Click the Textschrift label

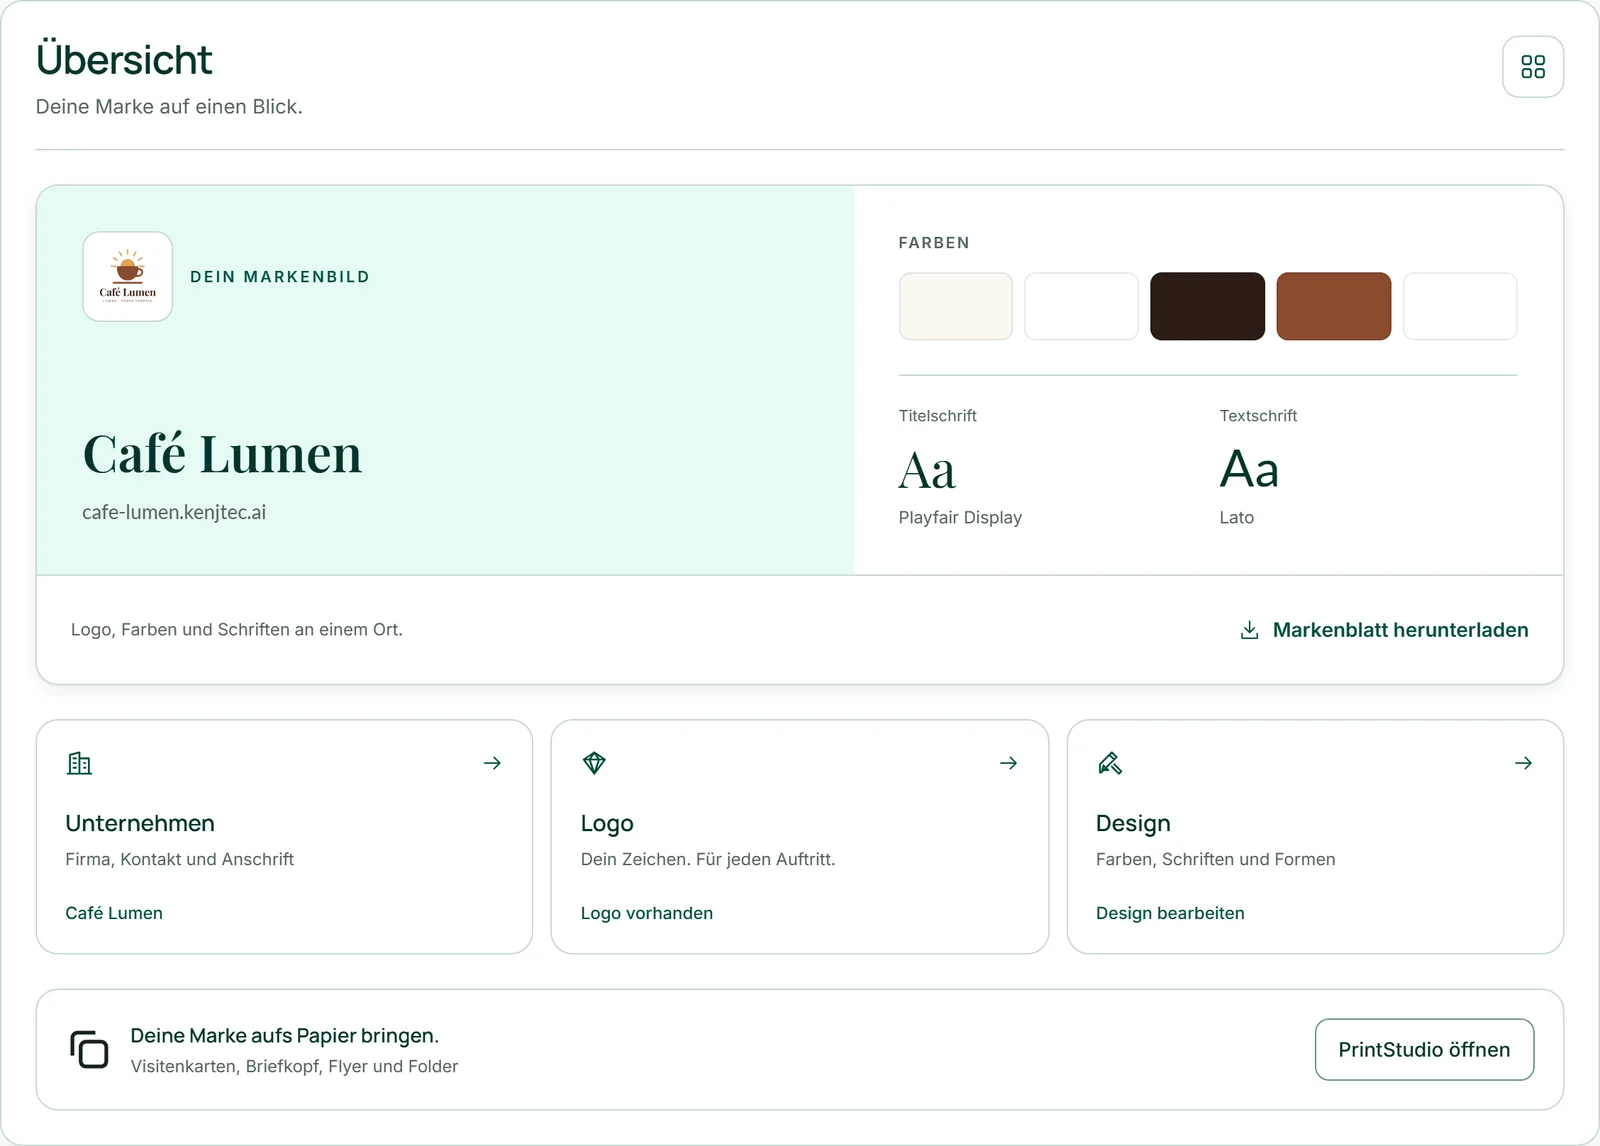pos(1258,416)
